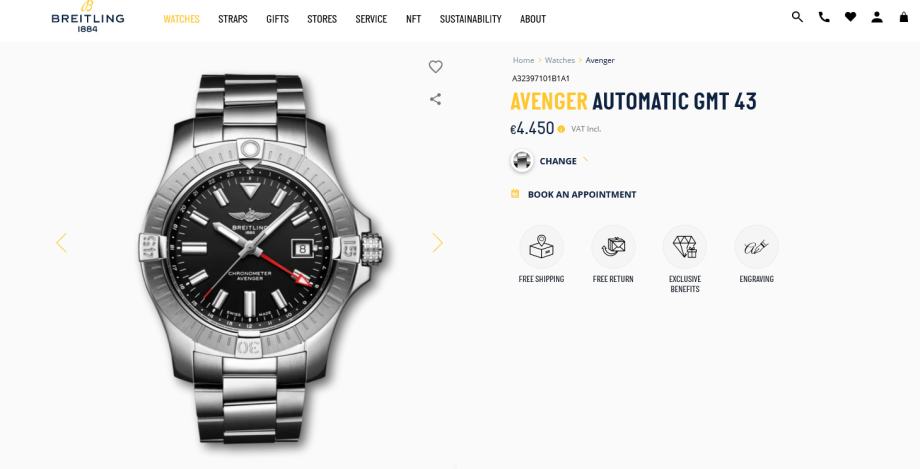
Task: Open the Straps menu item
Action: click(233, 19)
